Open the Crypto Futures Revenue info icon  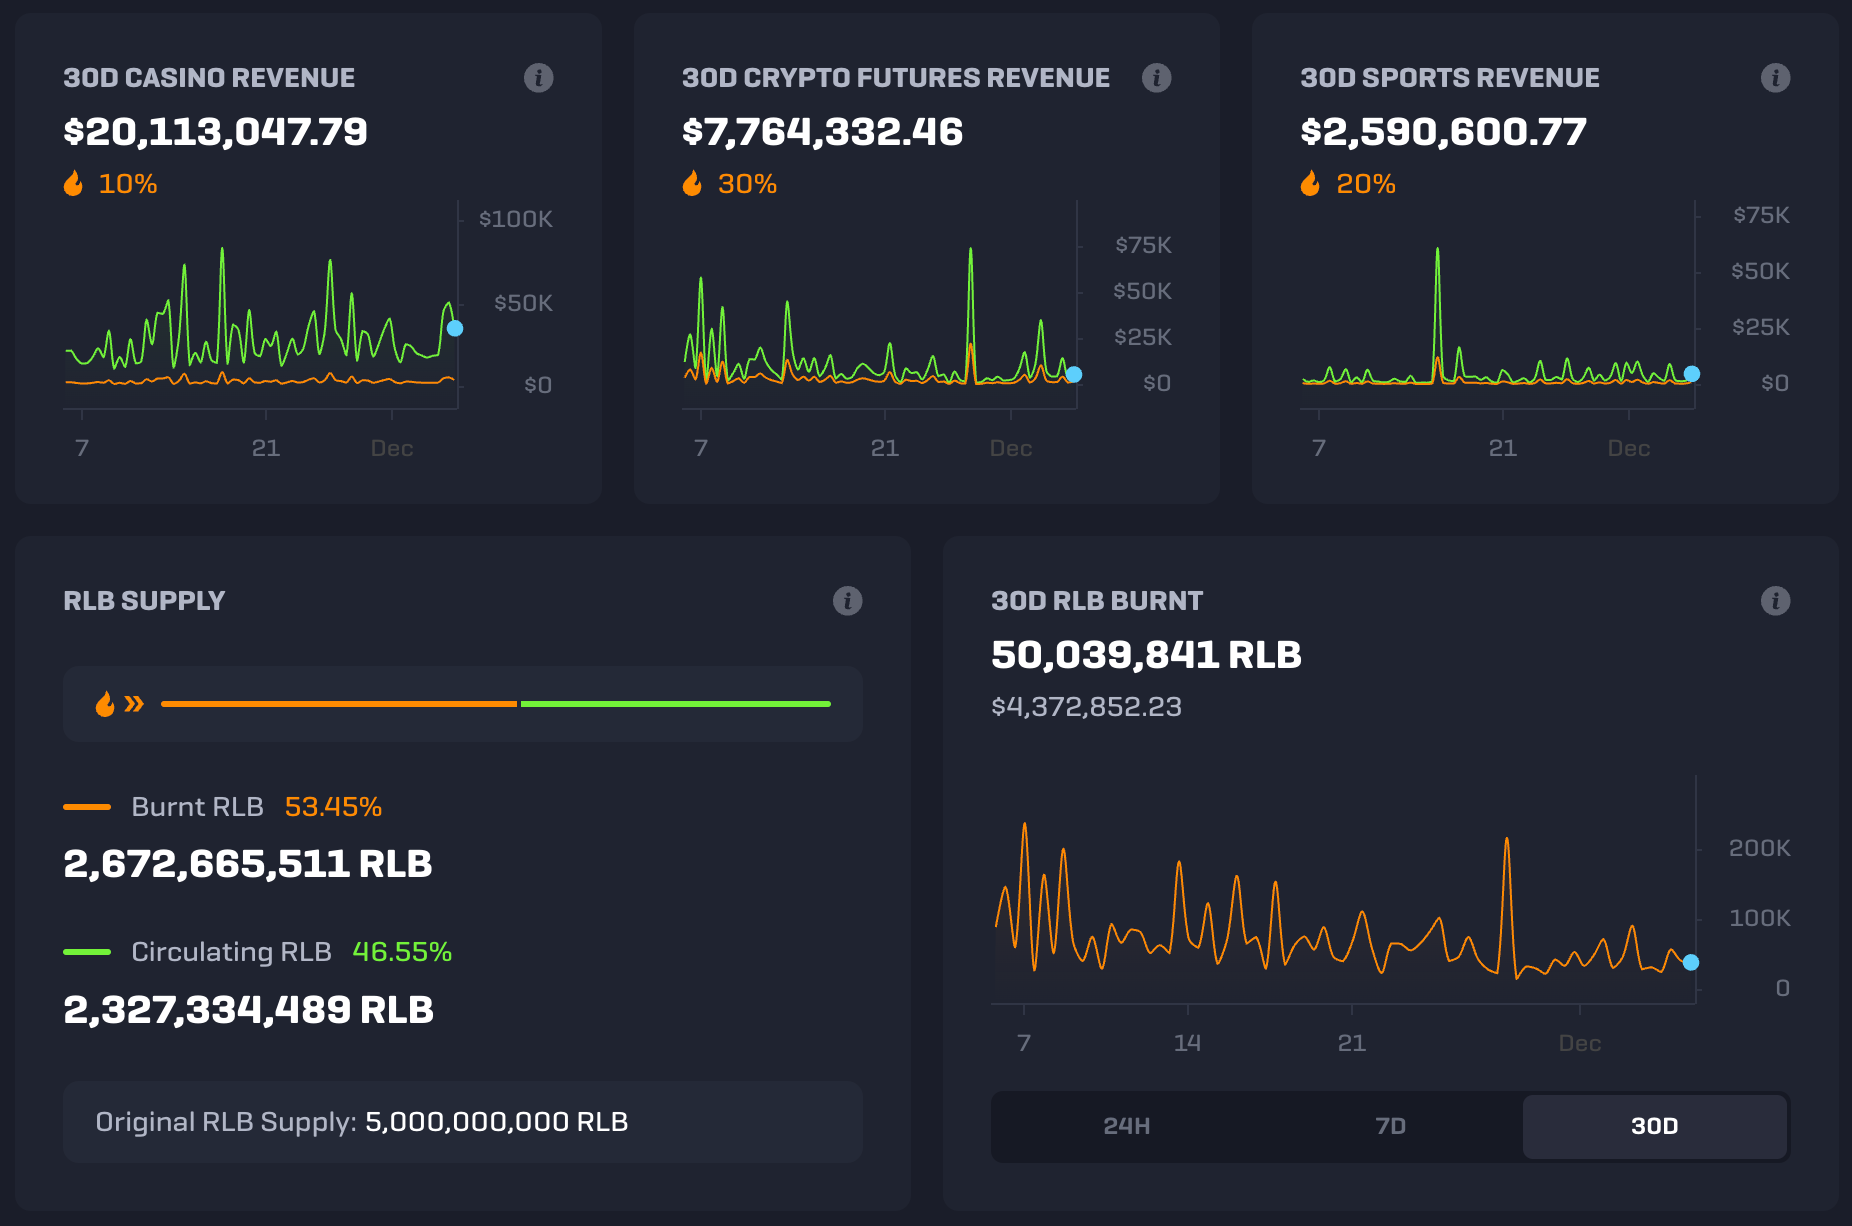coord(1156,78)
